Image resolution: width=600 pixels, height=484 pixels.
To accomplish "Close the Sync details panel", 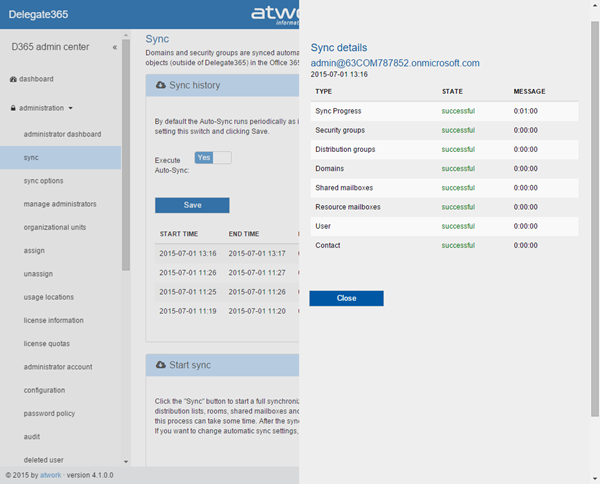I will pyautogui.click(x=346, y=298).
